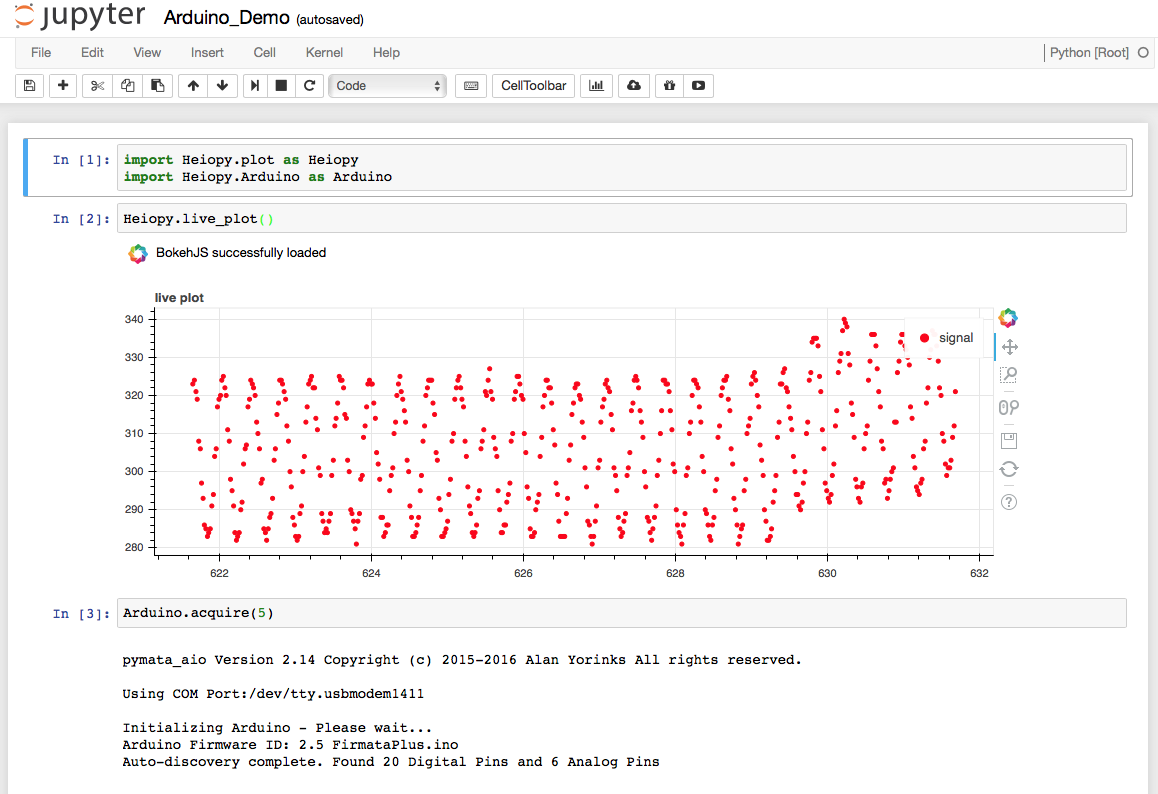Click 'Using COM Port' output line

coord(273,694)
